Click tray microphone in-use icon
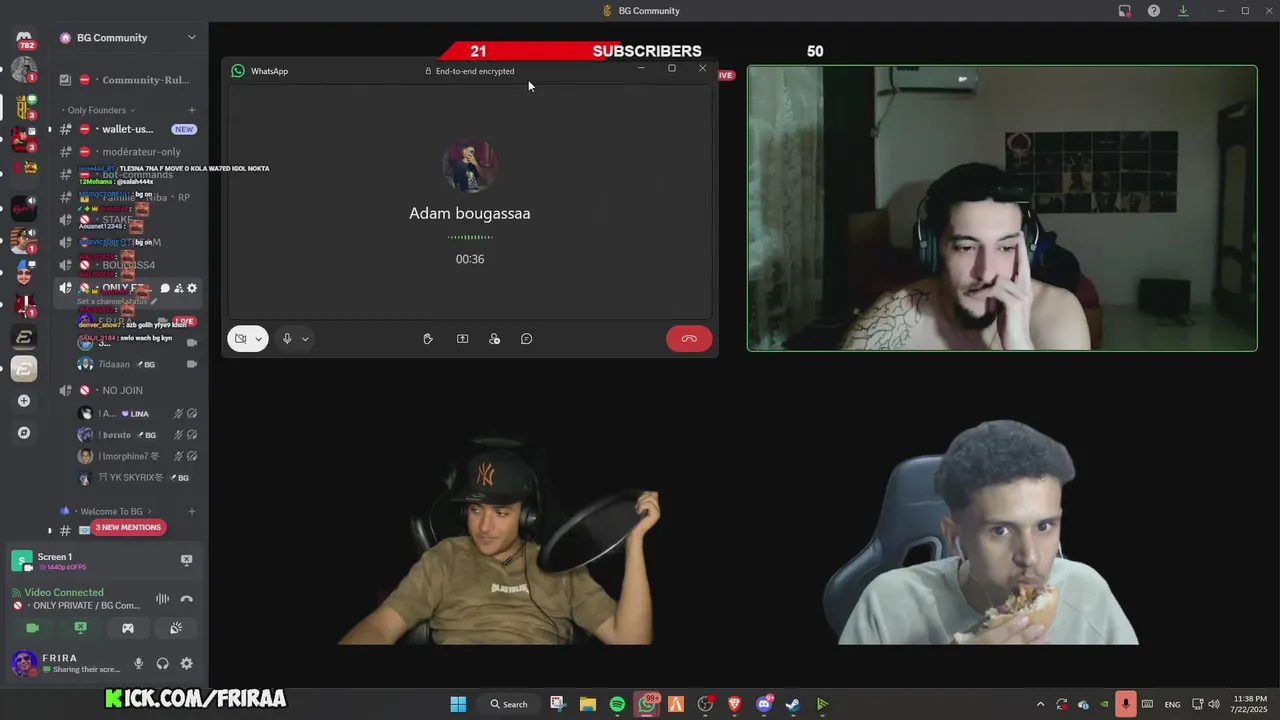The width and height of the screenshot is (1280, 720). click(x=1126, y=704)
